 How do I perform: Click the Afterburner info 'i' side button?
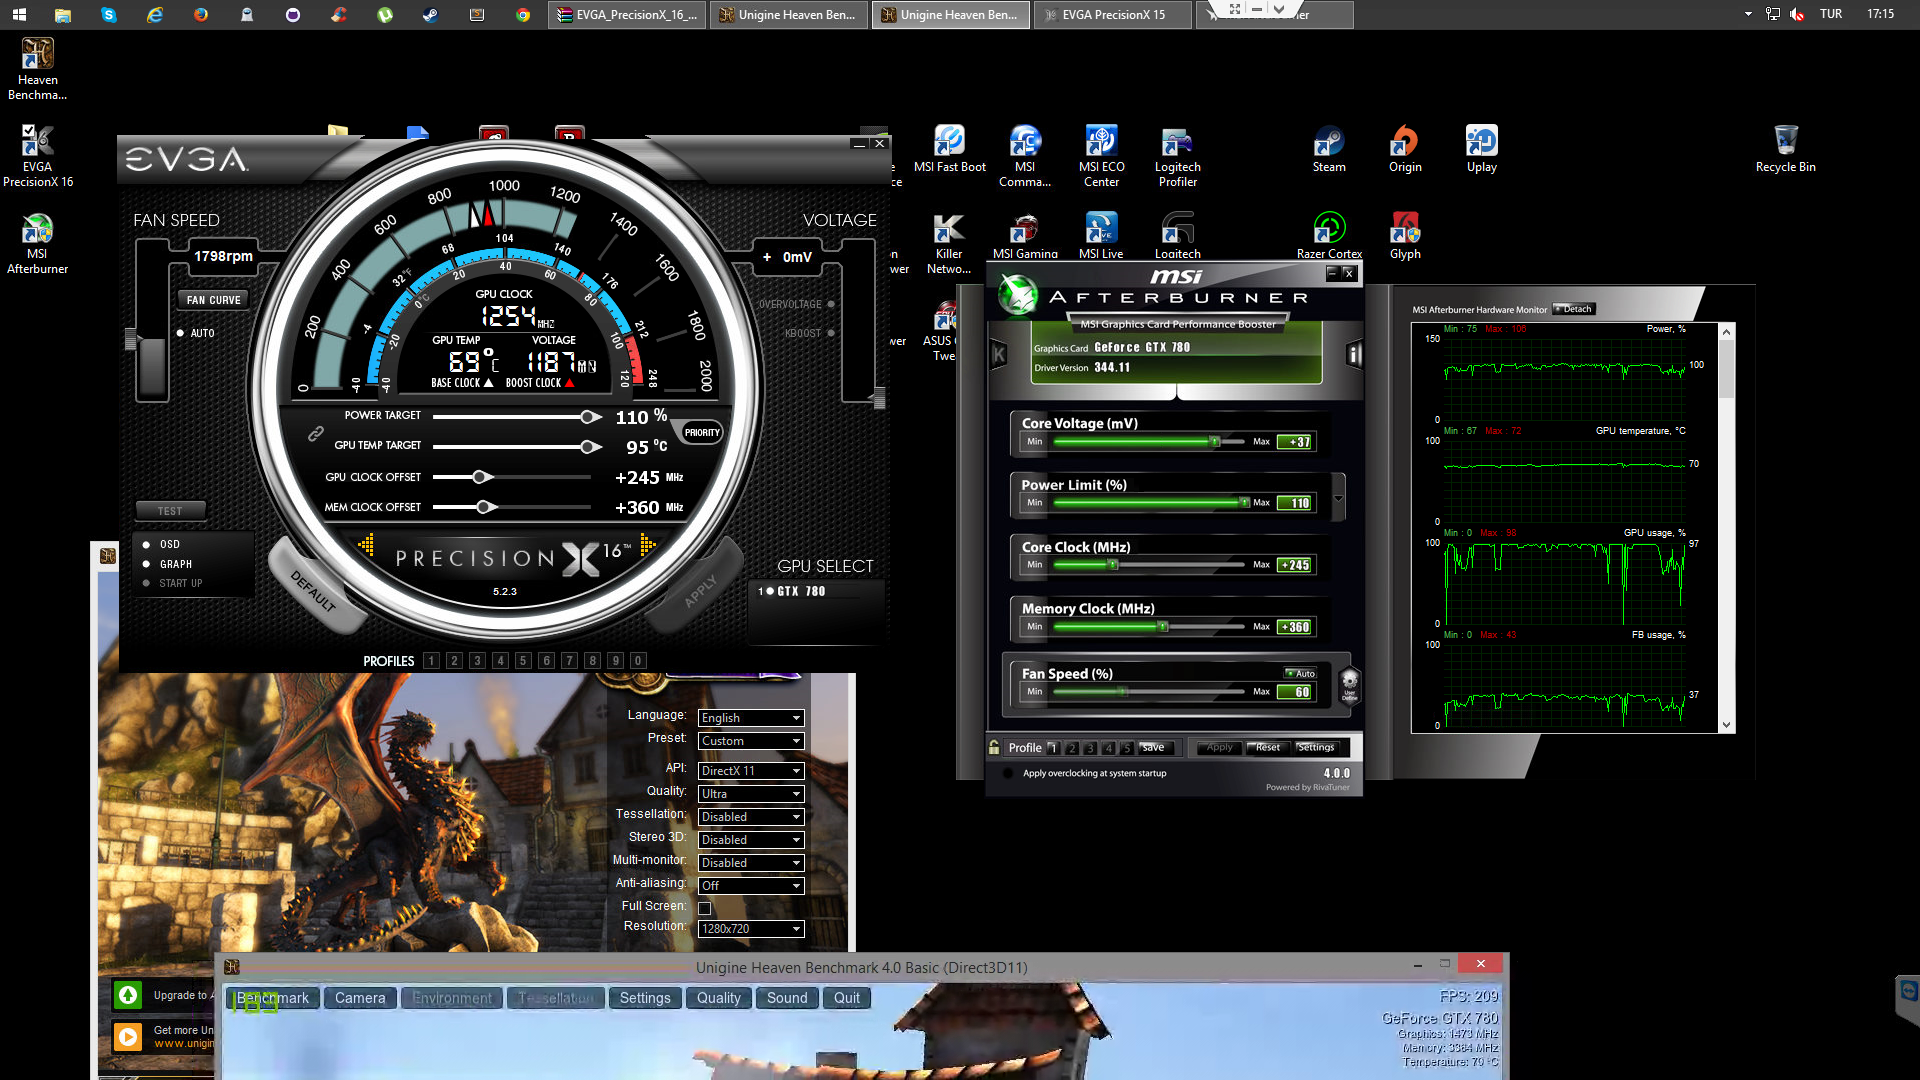[1354, 354]
